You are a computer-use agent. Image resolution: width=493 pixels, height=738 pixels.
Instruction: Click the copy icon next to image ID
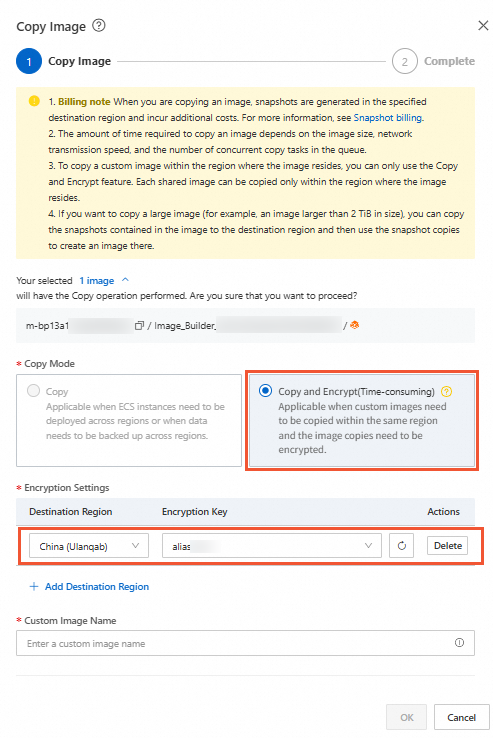(x=139, y=325)
